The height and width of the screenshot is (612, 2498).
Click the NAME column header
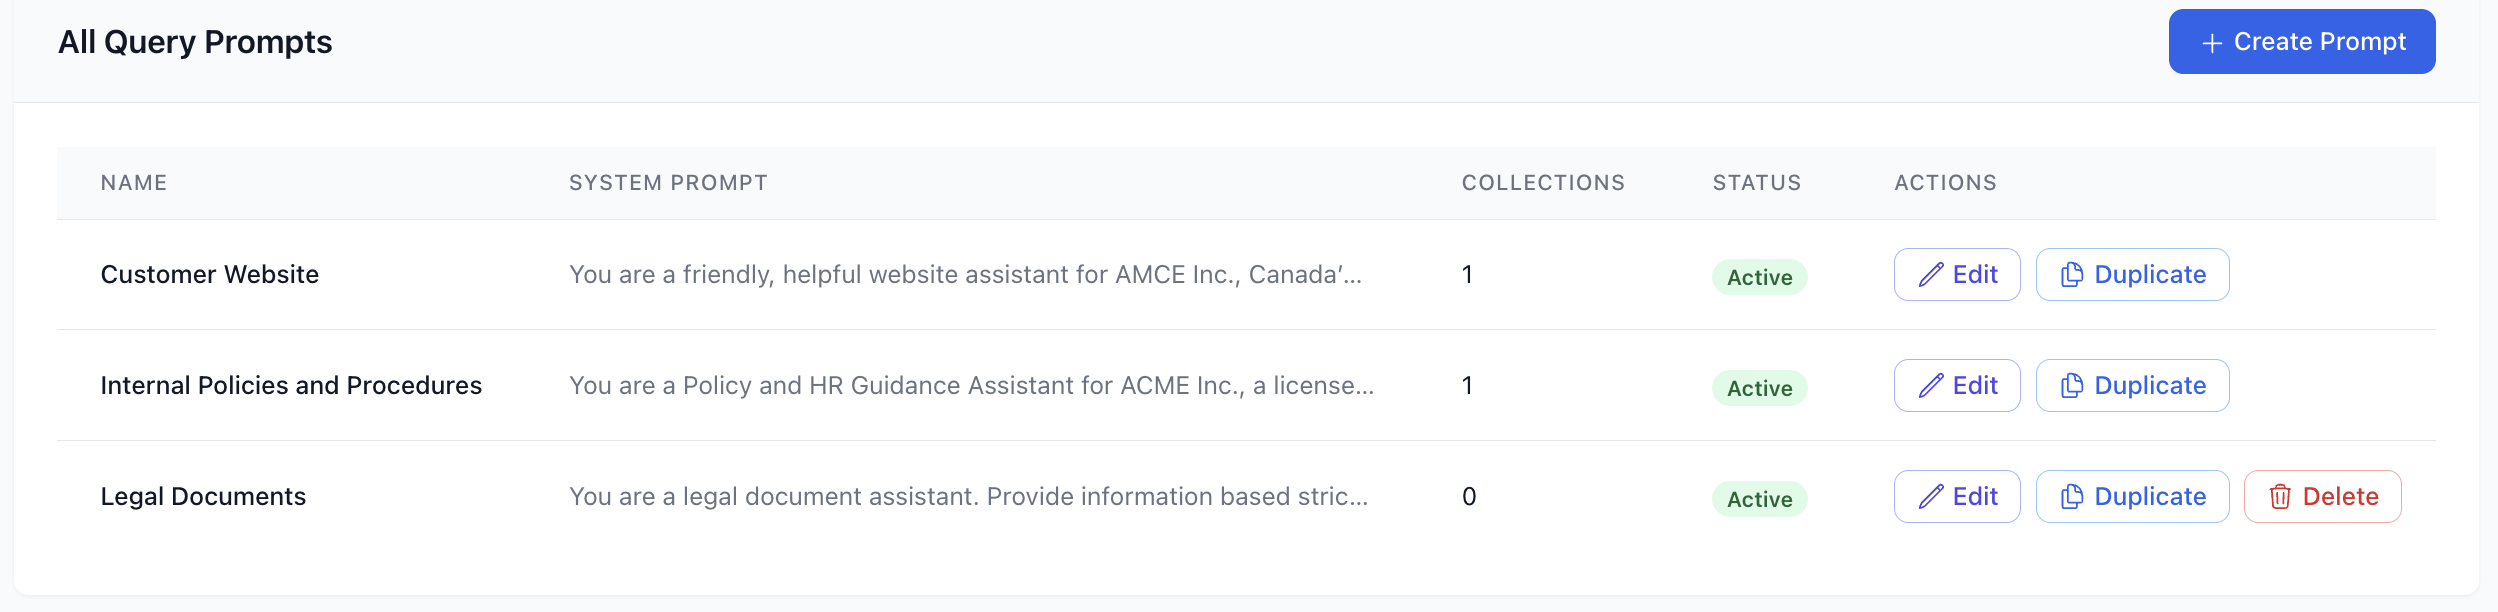[x=134, y=183]
